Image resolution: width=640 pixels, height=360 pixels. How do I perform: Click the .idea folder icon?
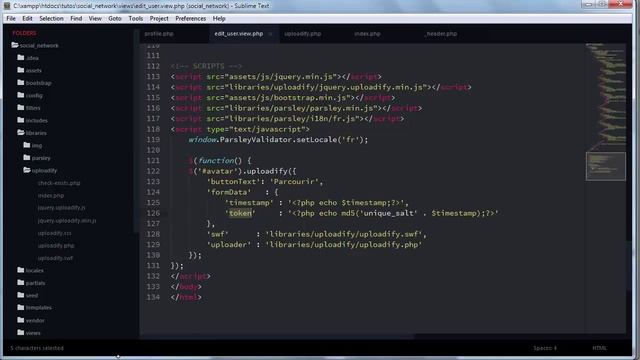click(x=21, y=58)
